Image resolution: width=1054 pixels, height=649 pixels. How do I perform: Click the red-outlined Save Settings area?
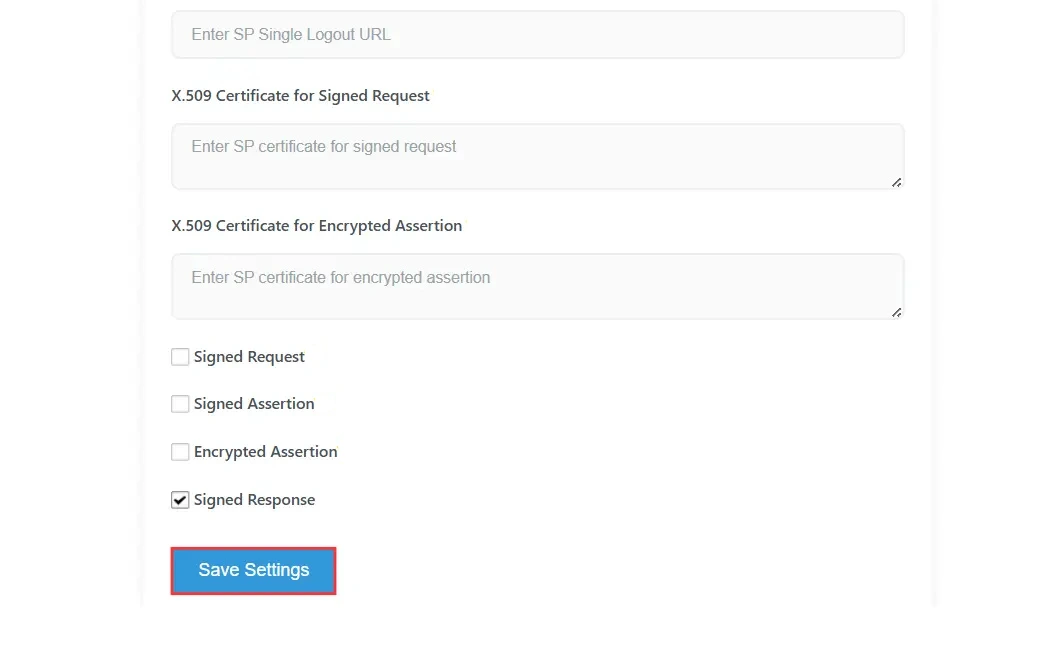[253, 569]
